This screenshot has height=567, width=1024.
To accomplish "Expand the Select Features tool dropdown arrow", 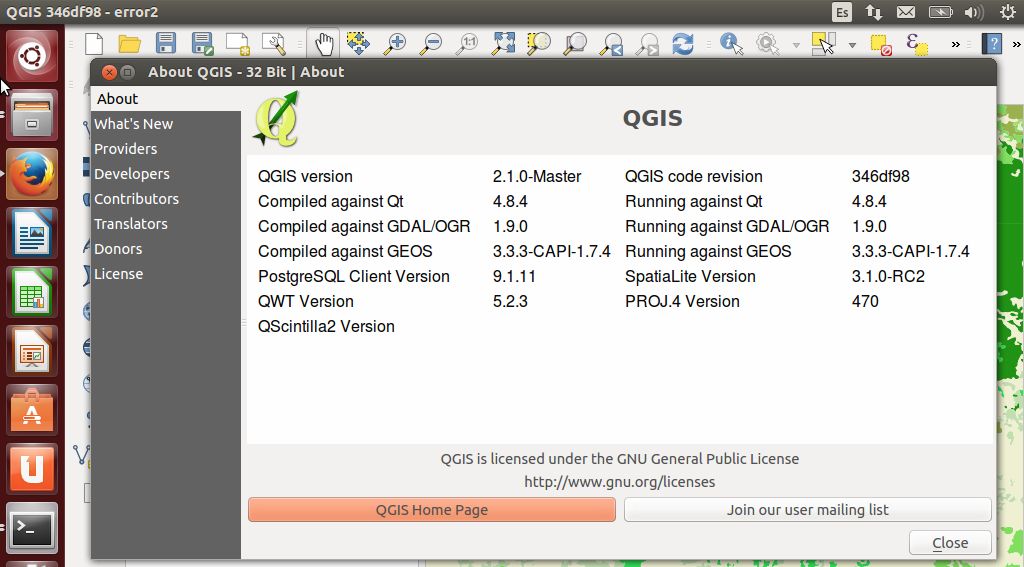I will tap(852, 44).
